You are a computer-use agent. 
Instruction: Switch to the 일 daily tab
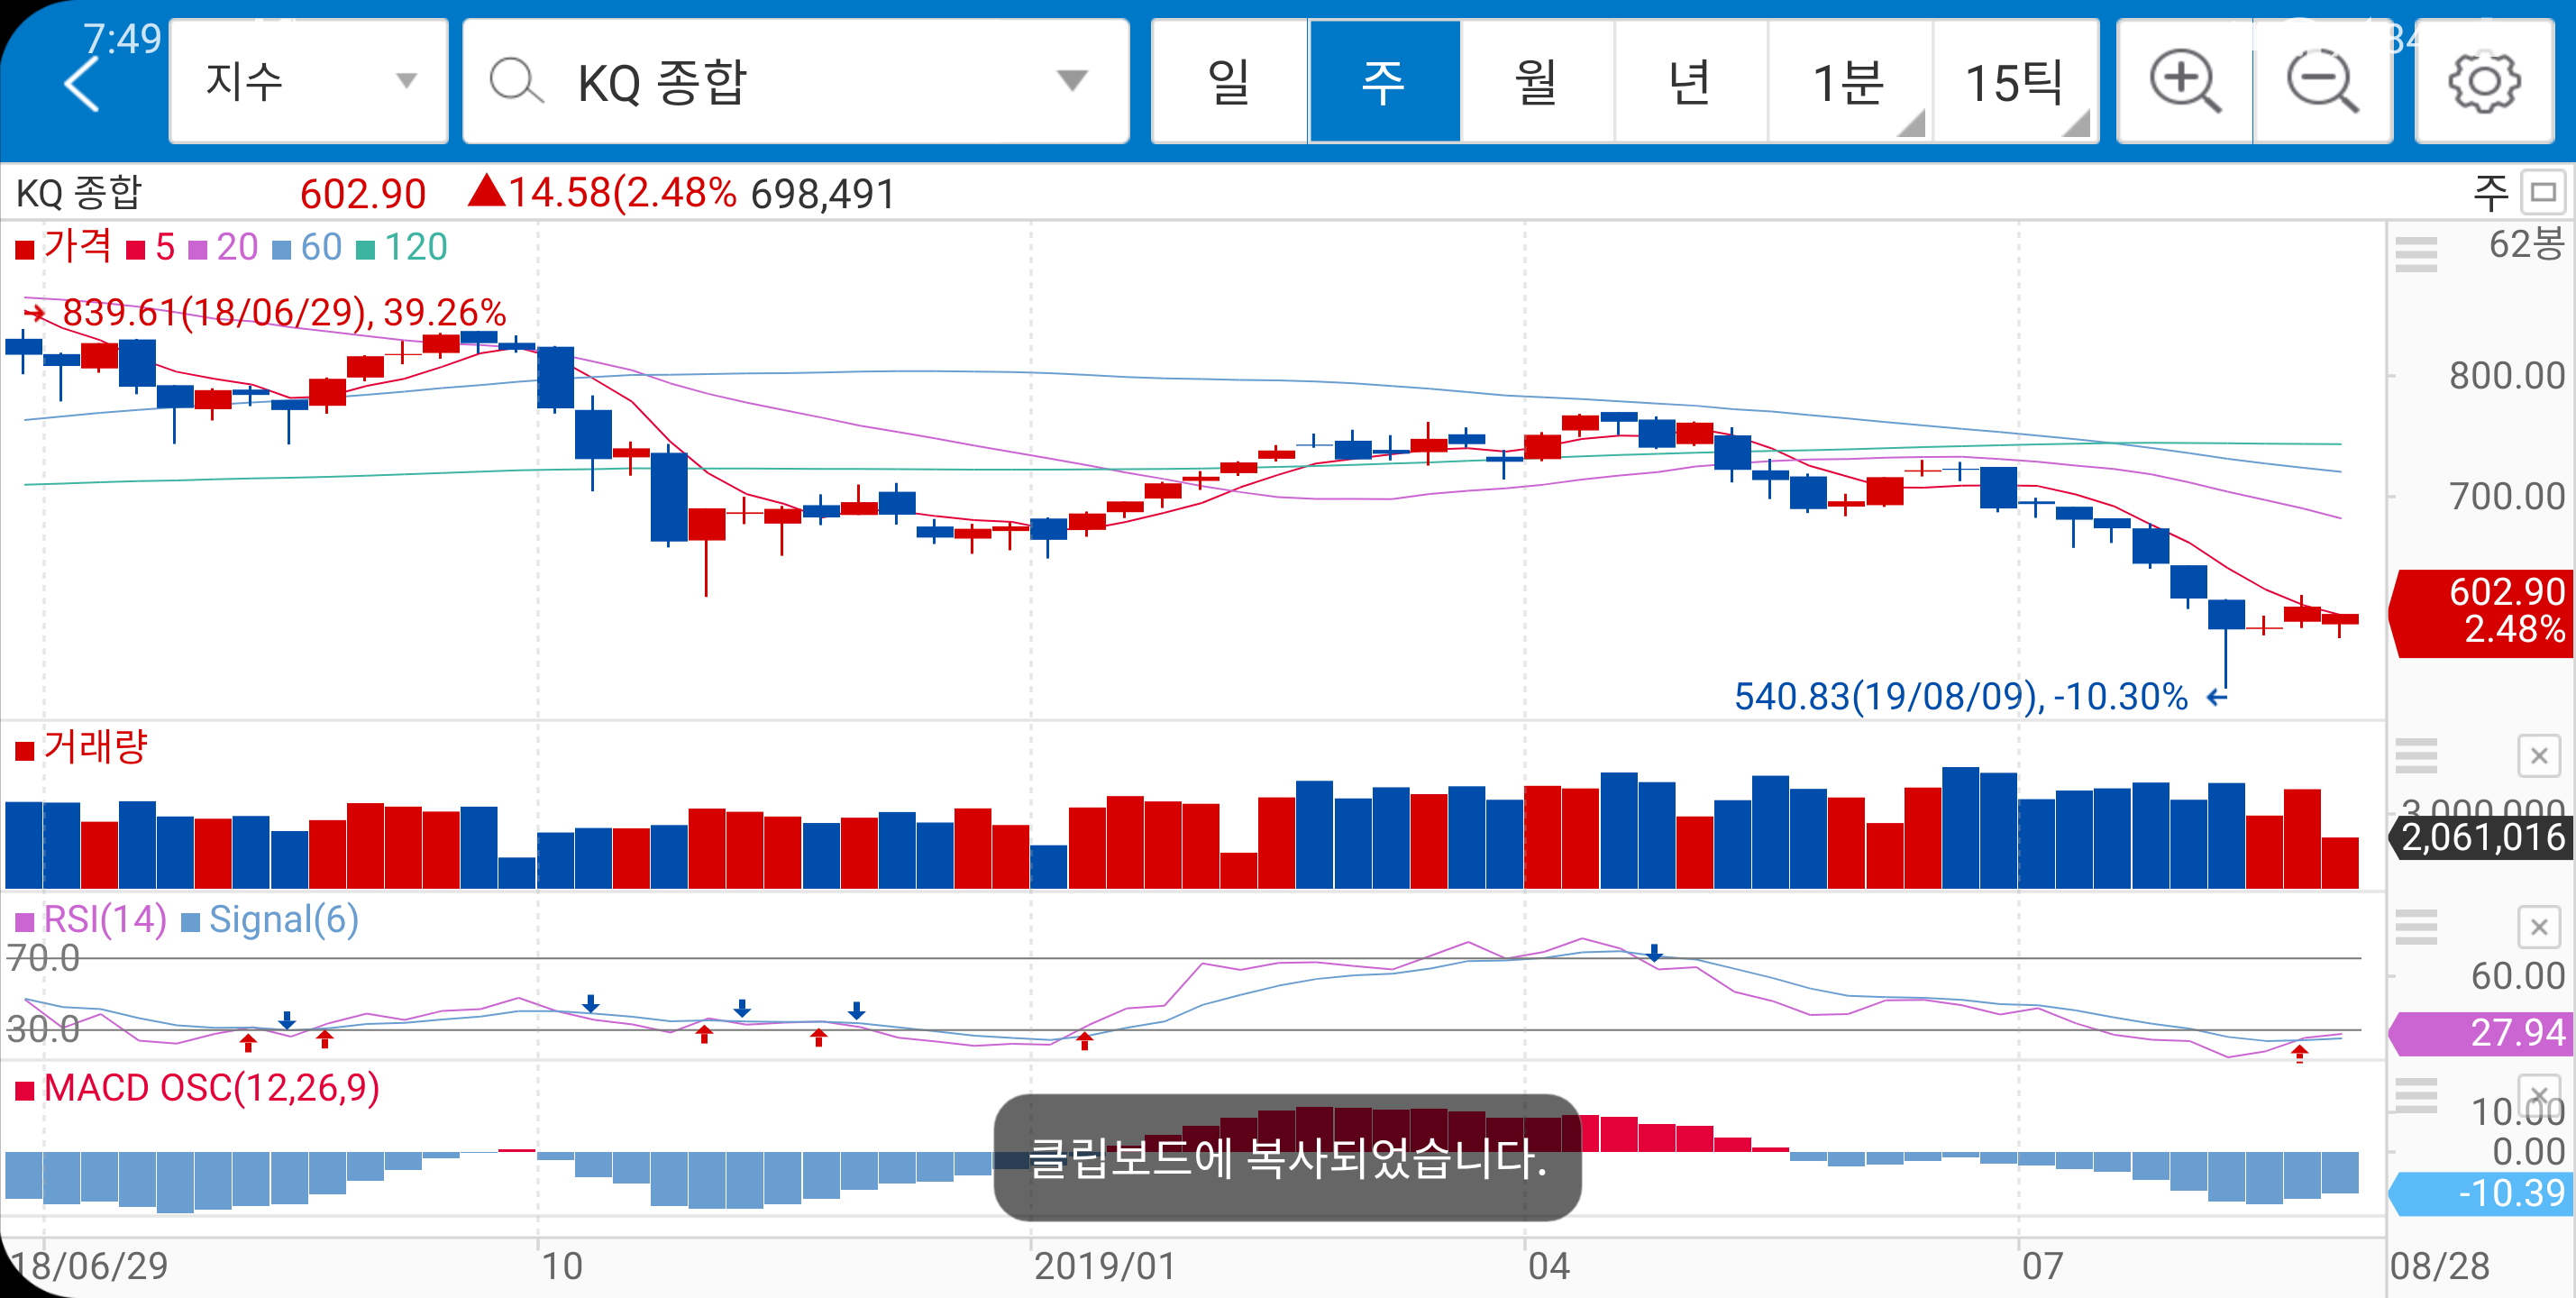[1229, 82]
